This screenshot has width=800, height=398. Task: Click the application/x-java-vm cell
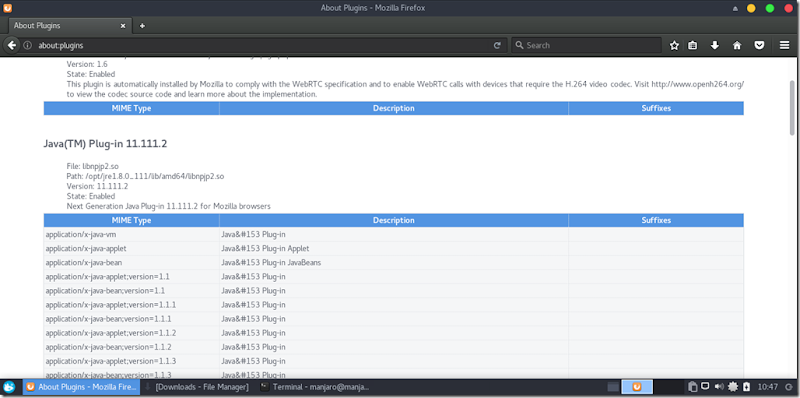pos(132,234)
